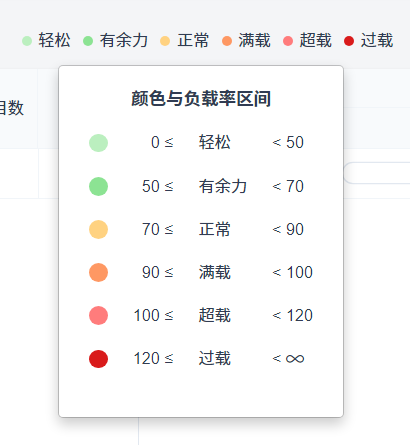410x445 pixels.
Task: Click the yellow 正常 legend dot
Action: coord(165,41)
